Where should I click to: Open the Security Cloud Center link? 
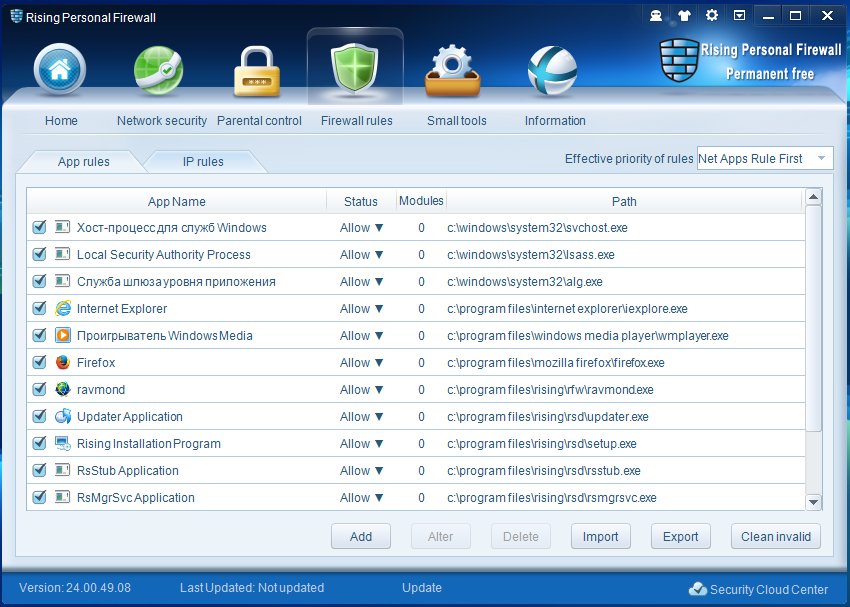(x=769, y=589)
